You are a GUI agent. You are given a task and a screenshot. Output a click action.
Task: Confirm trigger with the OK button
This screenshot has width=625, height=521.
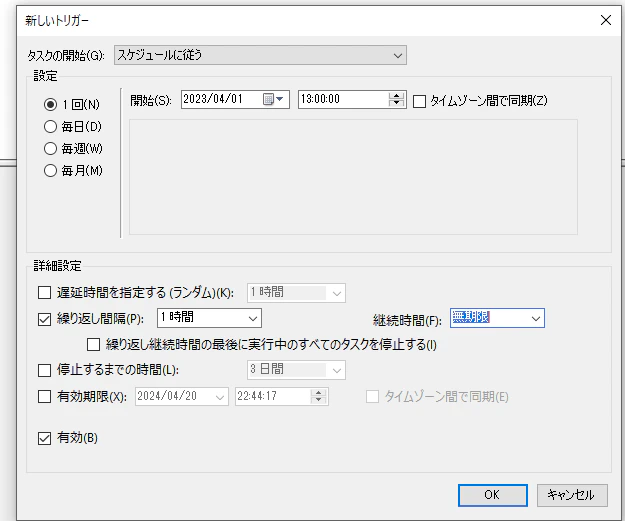tap(493, 495)
